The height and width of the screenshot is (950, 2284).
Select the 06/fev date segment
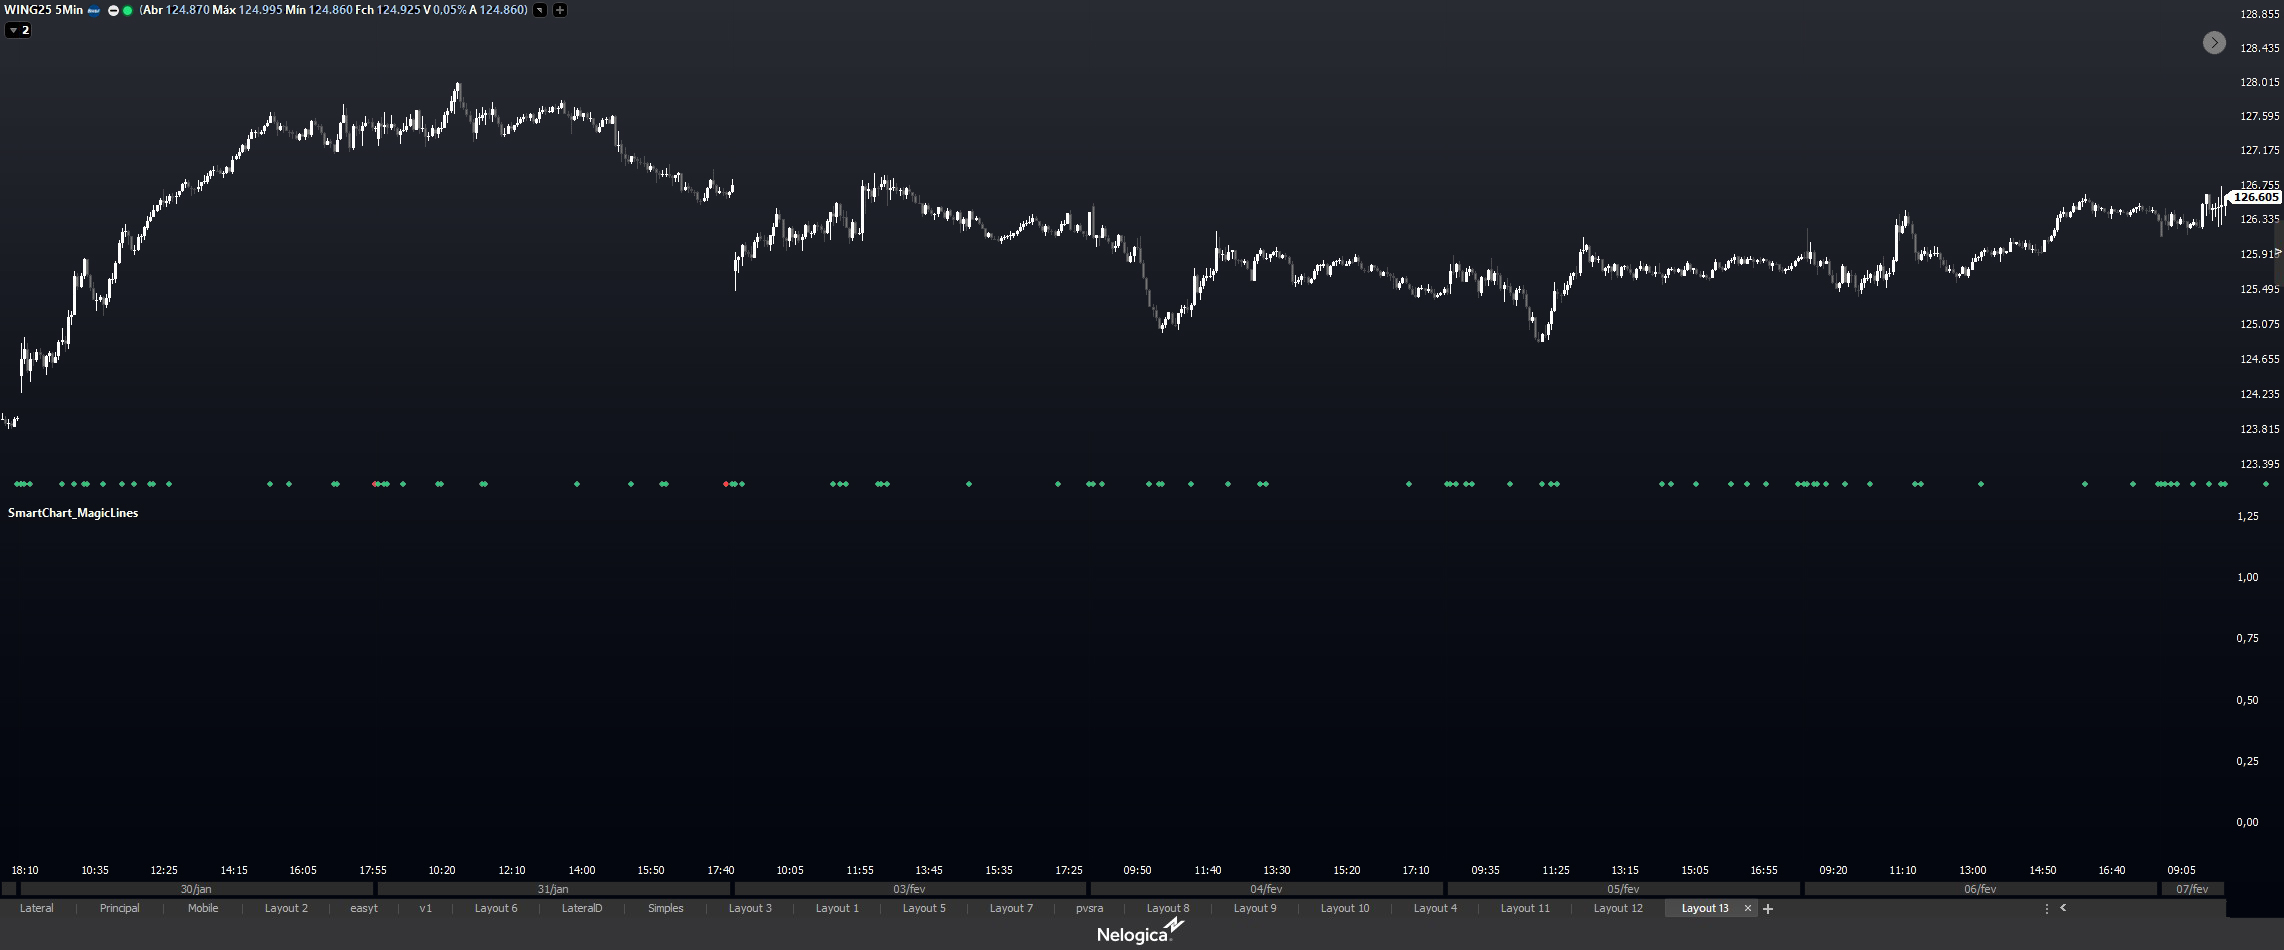[1979, 889]
